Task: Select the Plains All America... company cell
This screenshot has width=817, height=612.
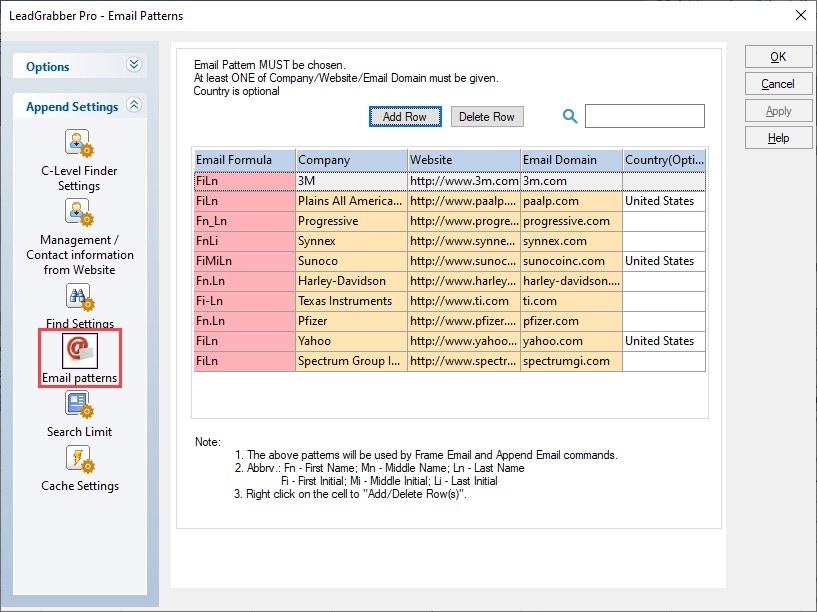Action: [351, 201]
